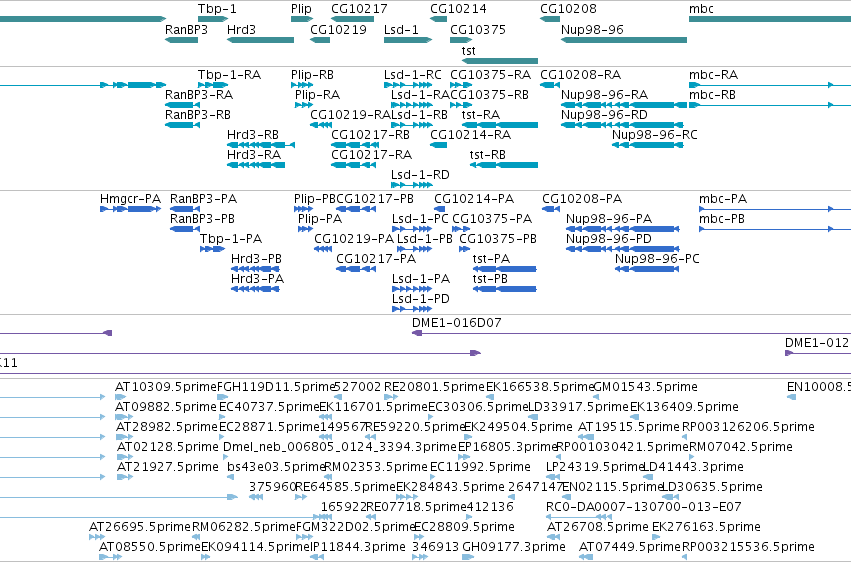Click the DME1-016D07 BAC label
The height and width of the screenshot is (562, 851).
(456, 323)
